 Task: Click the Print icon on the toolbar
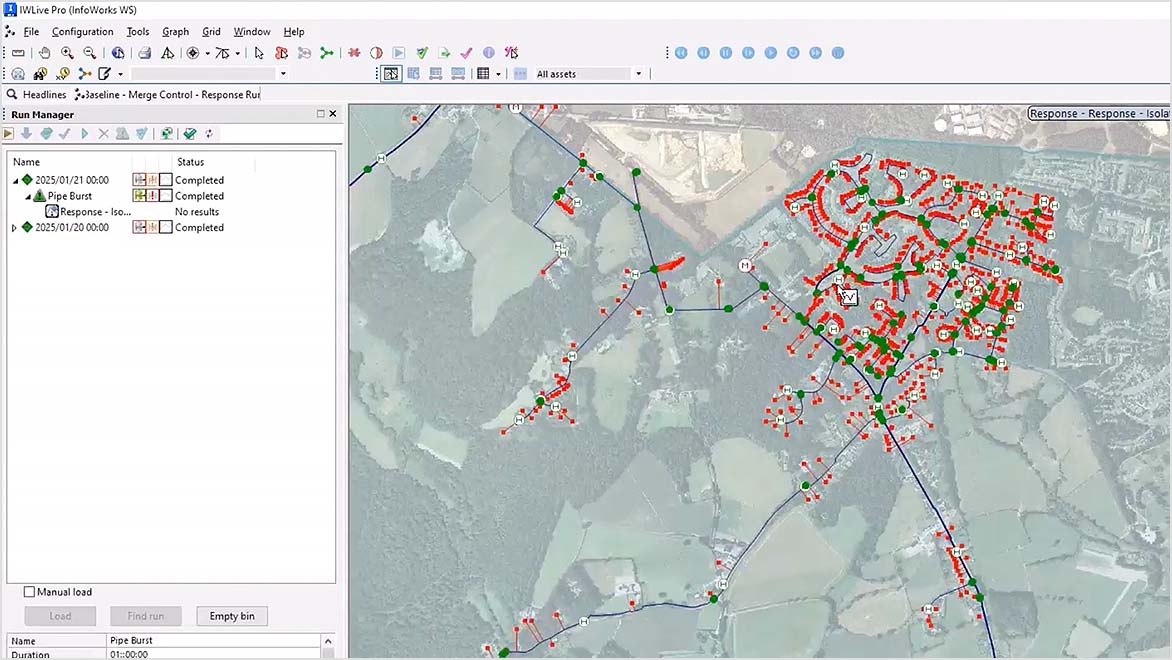tap(145, 52)
